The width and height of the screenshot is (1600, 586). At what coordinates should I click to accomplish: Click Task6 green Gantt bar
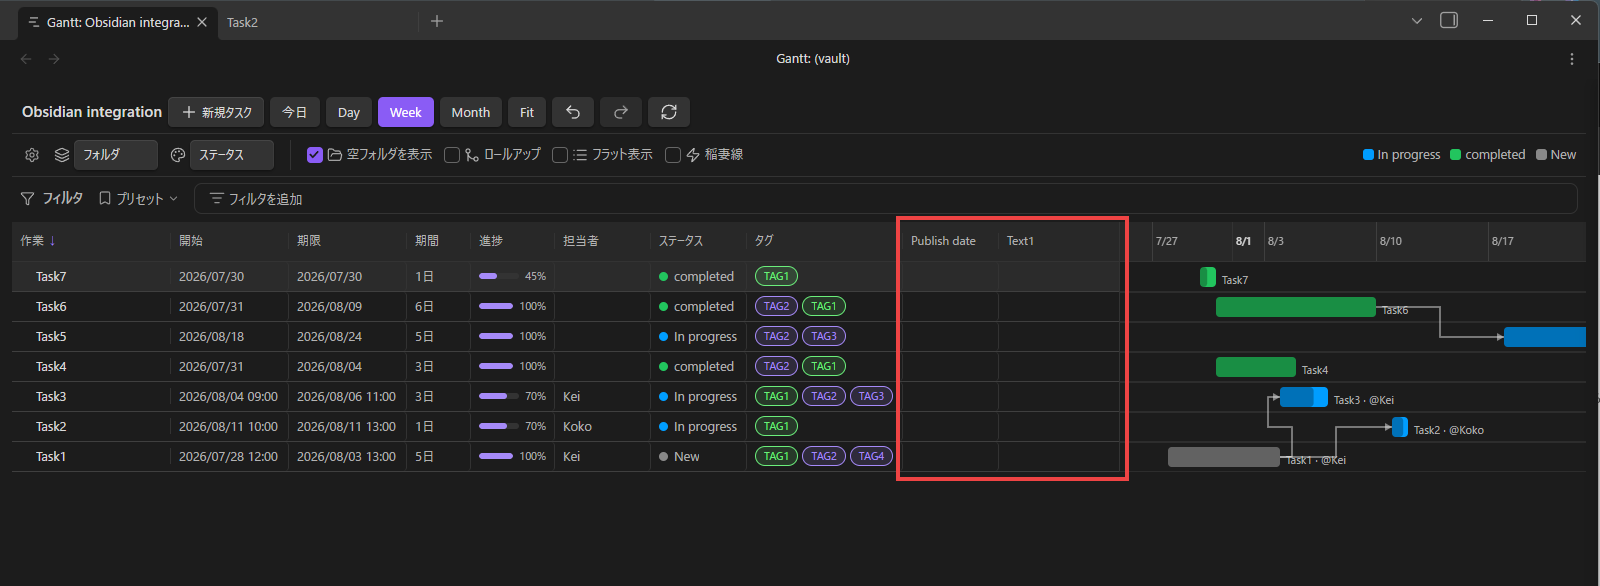1296,307
